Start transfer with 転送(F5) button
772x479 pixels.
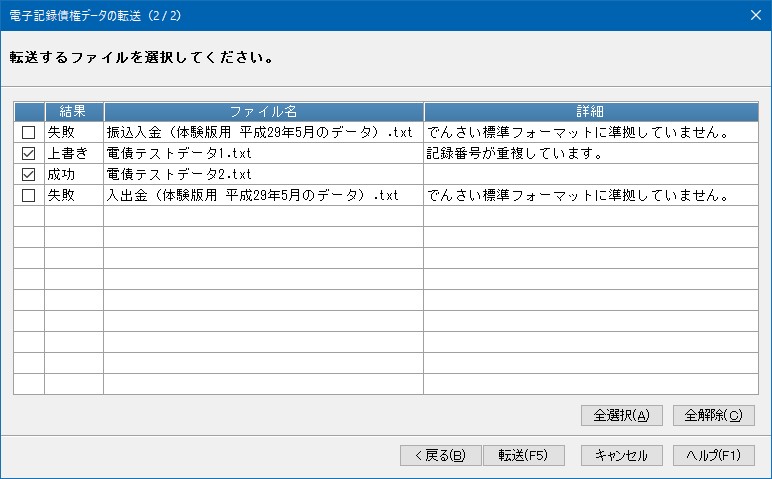[x=523, y=455]
